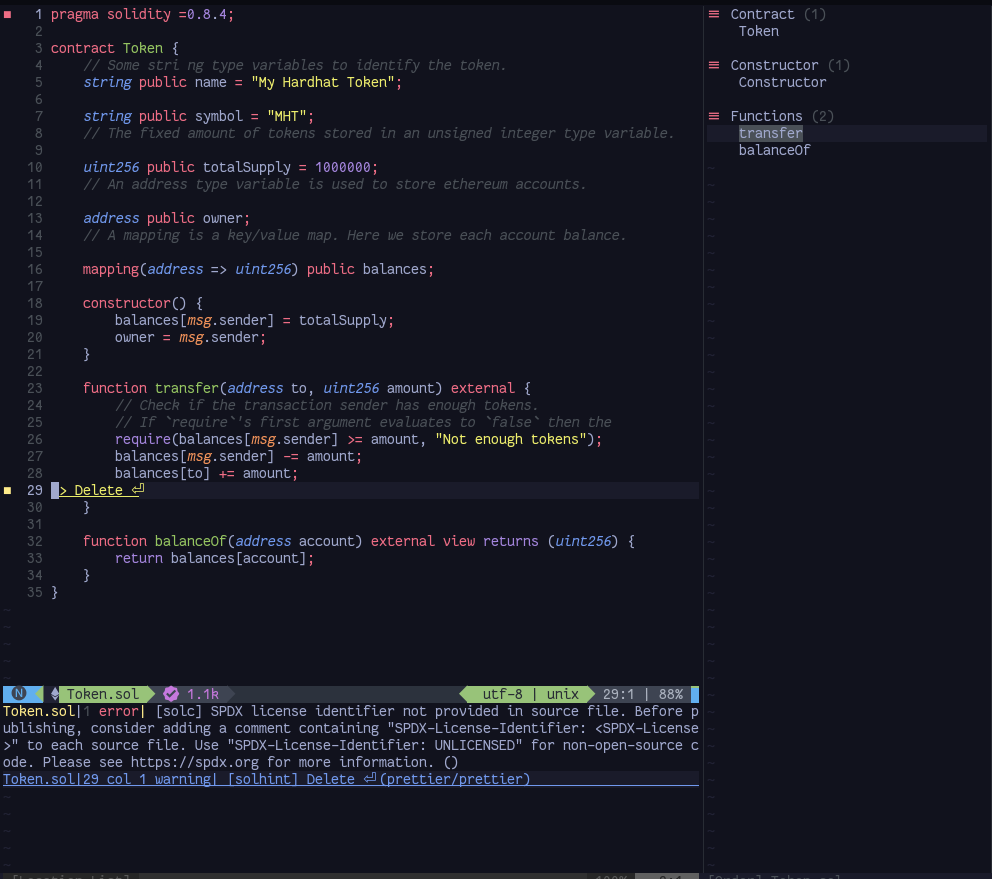The height and width of the screenshot is (879, 992).
Task: Select the Constructor entry under Constructor group
Action: (x=782, y=82)
